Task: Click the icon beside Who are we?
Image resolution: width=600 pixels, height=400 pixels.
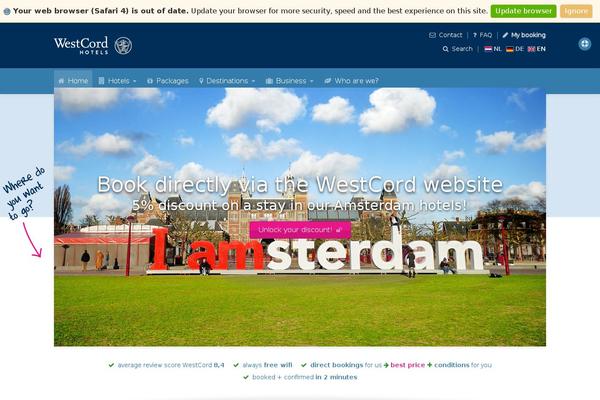Action: pos(328,81)
